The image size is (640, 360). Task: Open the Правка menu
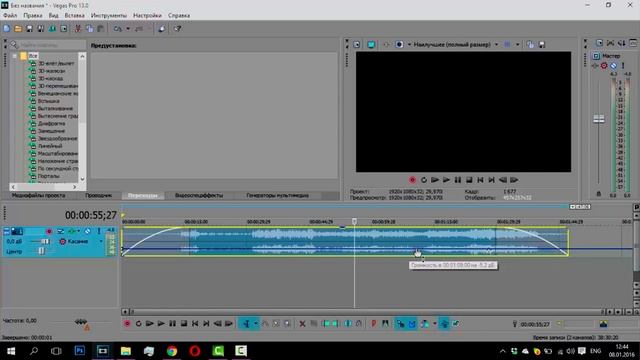33,16
